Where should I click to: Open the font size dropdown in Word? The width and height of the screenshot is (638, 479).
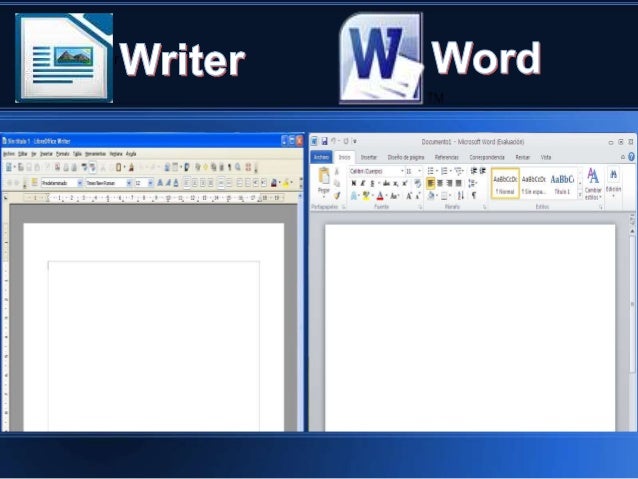click(420, 171)
